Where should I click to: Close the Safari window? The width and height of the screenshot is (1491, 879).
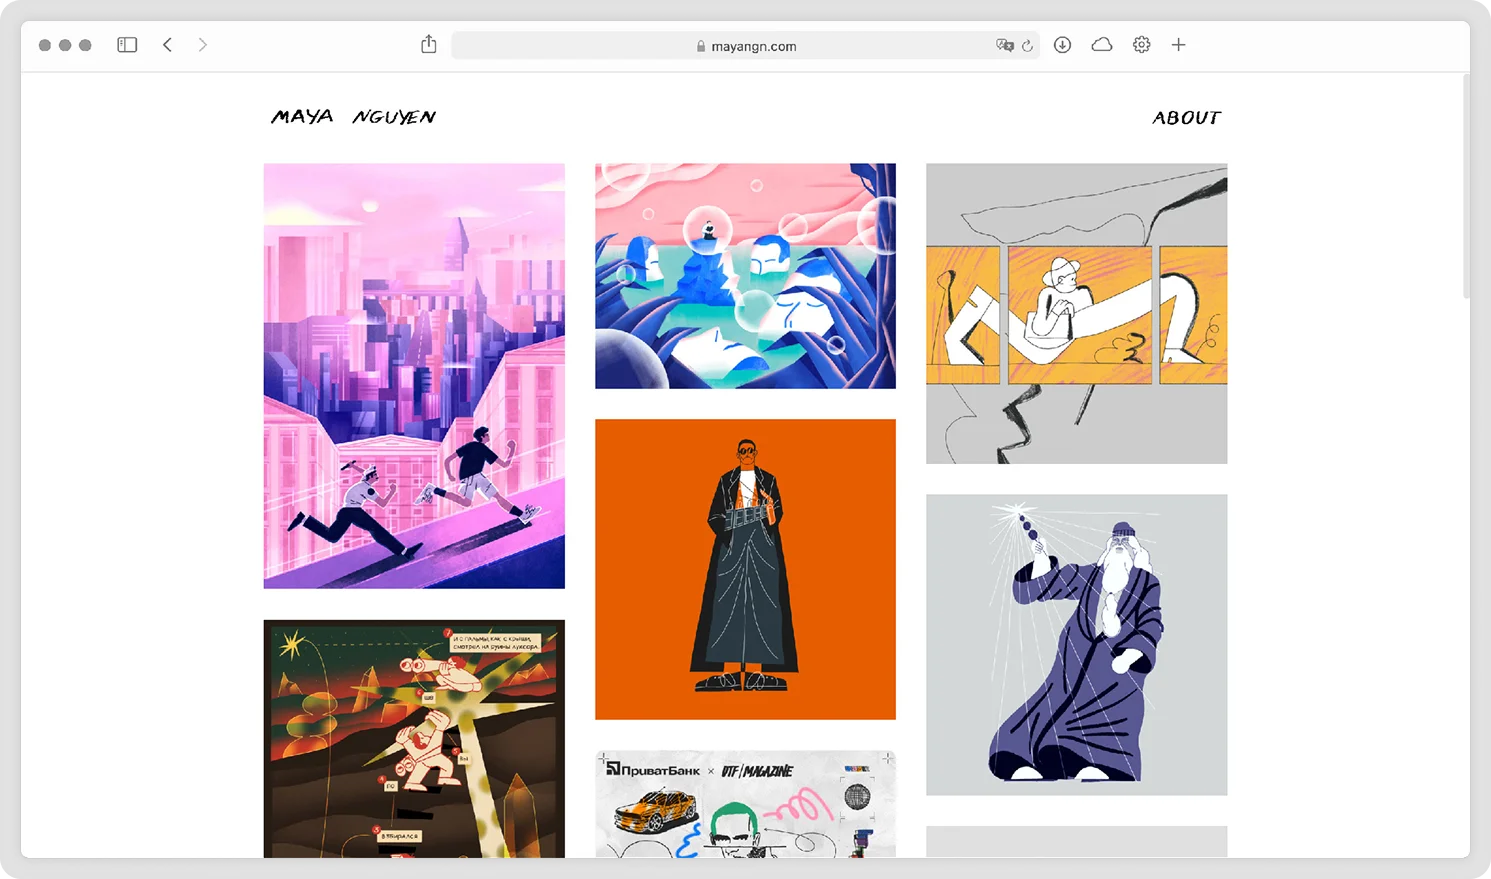45,45
